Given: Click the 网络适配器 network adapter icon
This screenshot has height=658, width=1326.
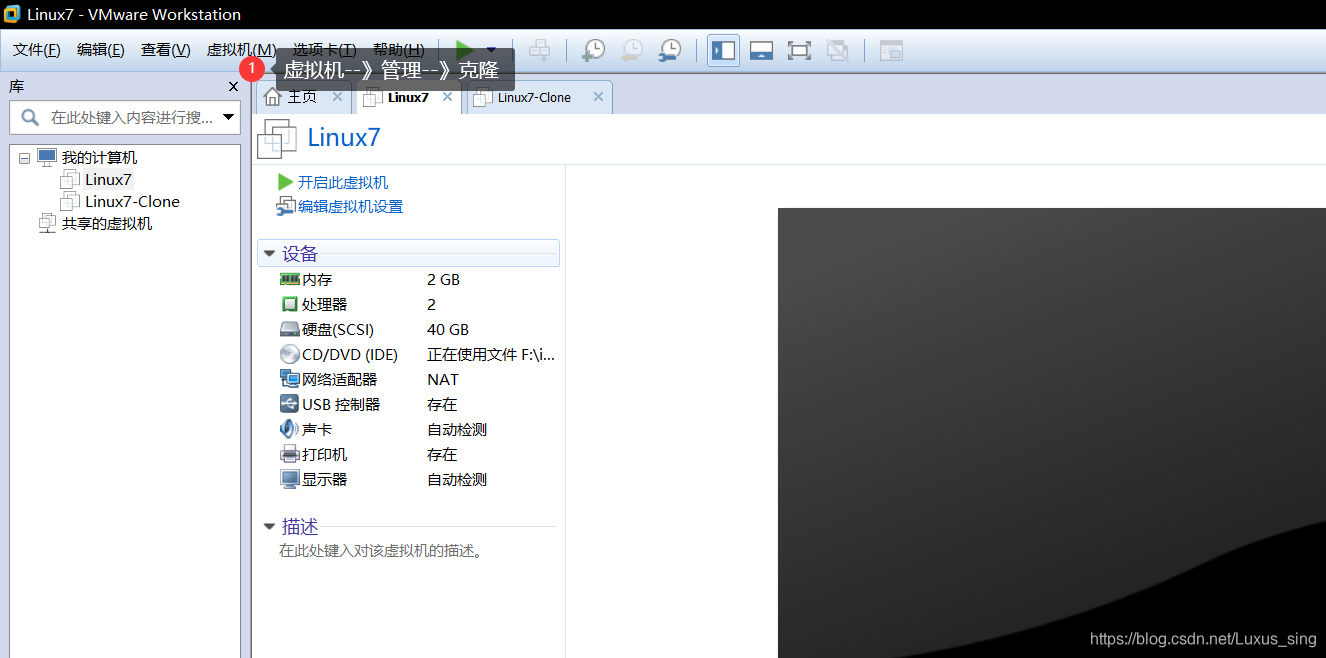Looking at the screenshot, I should 290,380.
